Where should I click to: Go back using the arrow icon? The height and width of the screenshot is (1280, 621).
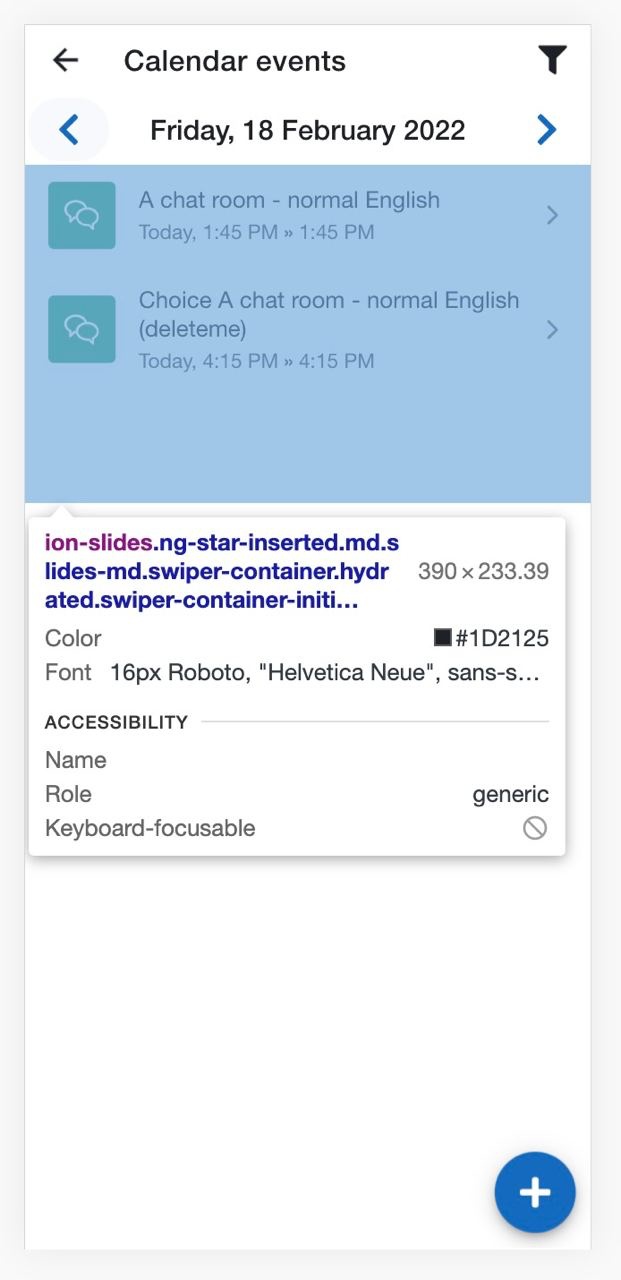pos(66,61)
